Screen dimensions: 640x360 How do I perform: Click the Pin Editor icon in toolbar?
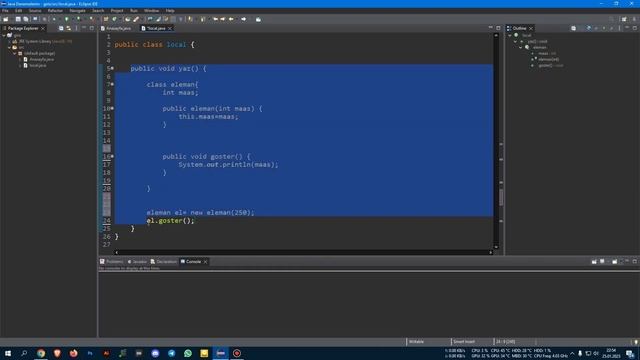[x=258, y=19]
